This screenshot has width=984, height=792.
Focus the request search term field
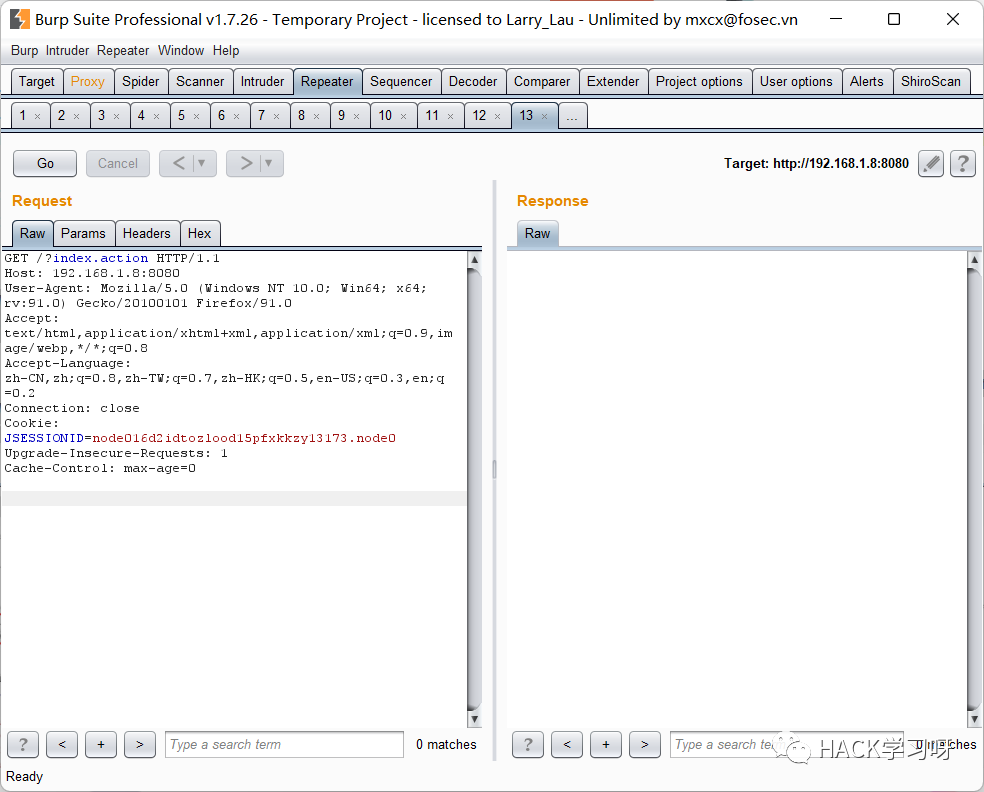(x=284, y=744)
